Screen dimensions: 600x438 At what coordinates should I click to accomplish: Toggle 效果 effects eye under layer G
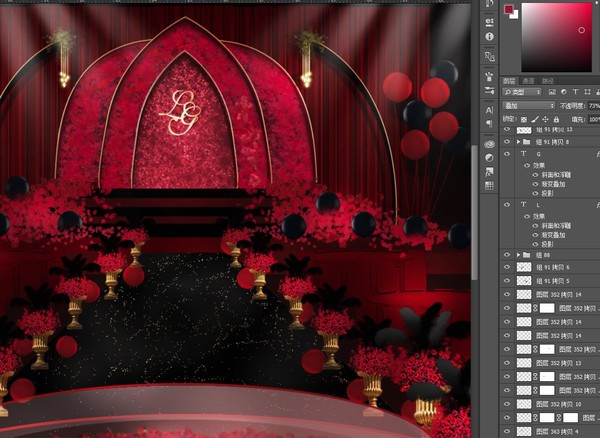click(527, 166)
